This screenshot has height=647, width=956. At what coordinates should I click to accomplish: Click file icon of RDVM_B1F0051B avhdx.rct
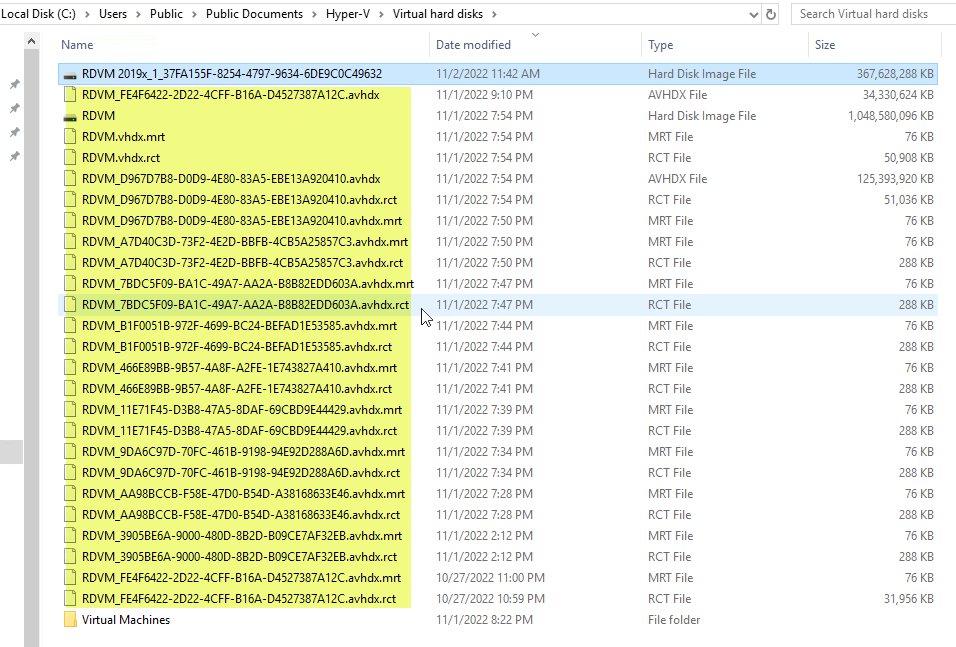70,347
